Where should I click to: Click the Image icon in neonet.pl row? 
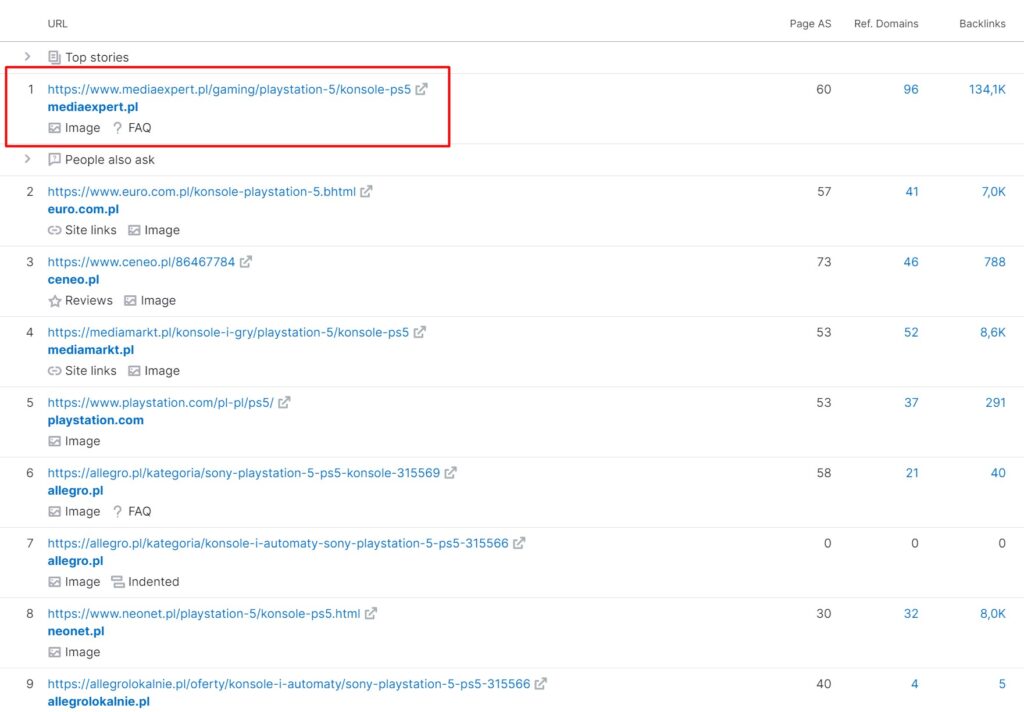[x=54, y=653]
